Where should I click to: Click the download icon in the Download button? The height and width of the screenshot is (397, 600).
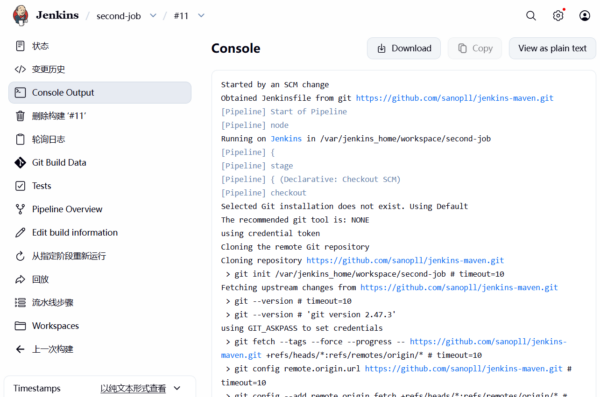click(x=382, y=48)
